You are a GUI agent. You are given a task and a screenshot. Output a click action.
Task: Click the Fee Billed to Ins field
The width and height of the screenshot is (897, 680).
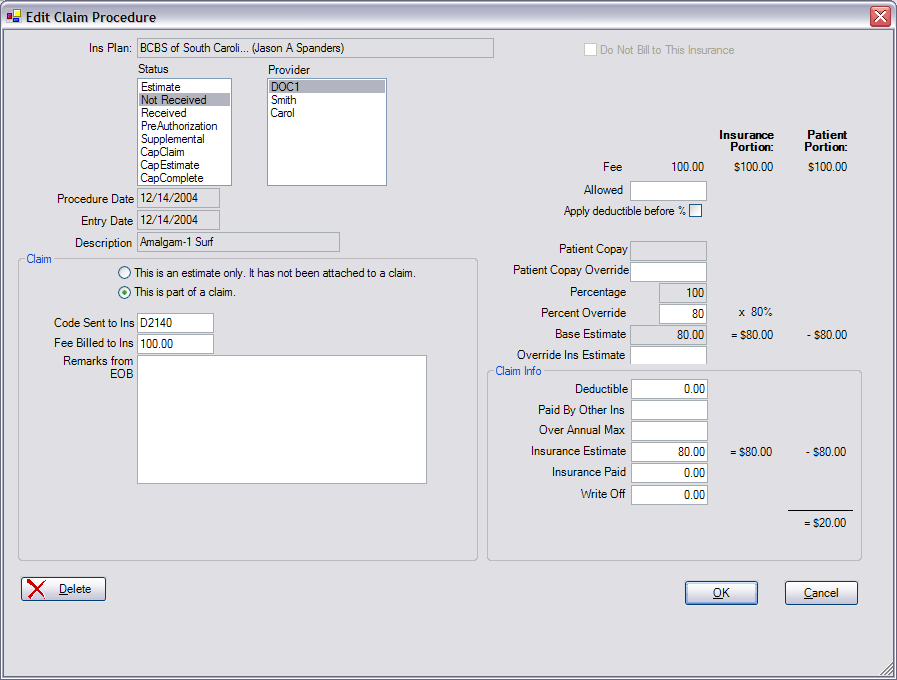pos(175,344)
